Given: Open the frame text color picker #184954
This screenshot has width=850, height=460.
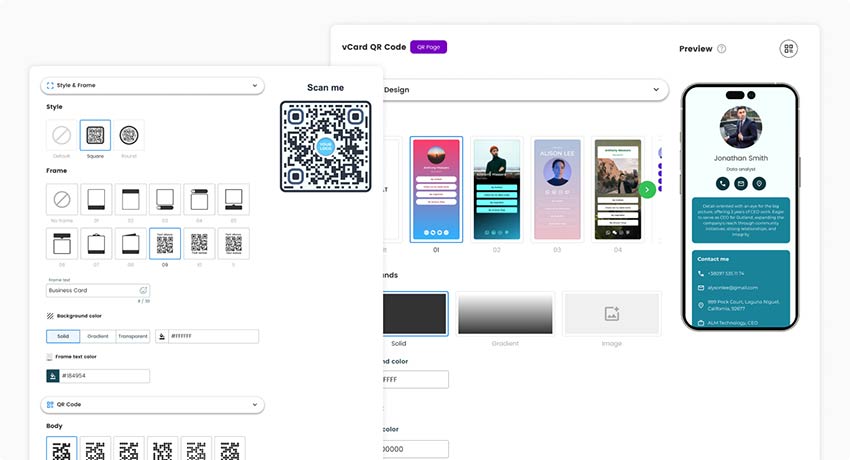Looking at the screenshot, I should [53, 376].
